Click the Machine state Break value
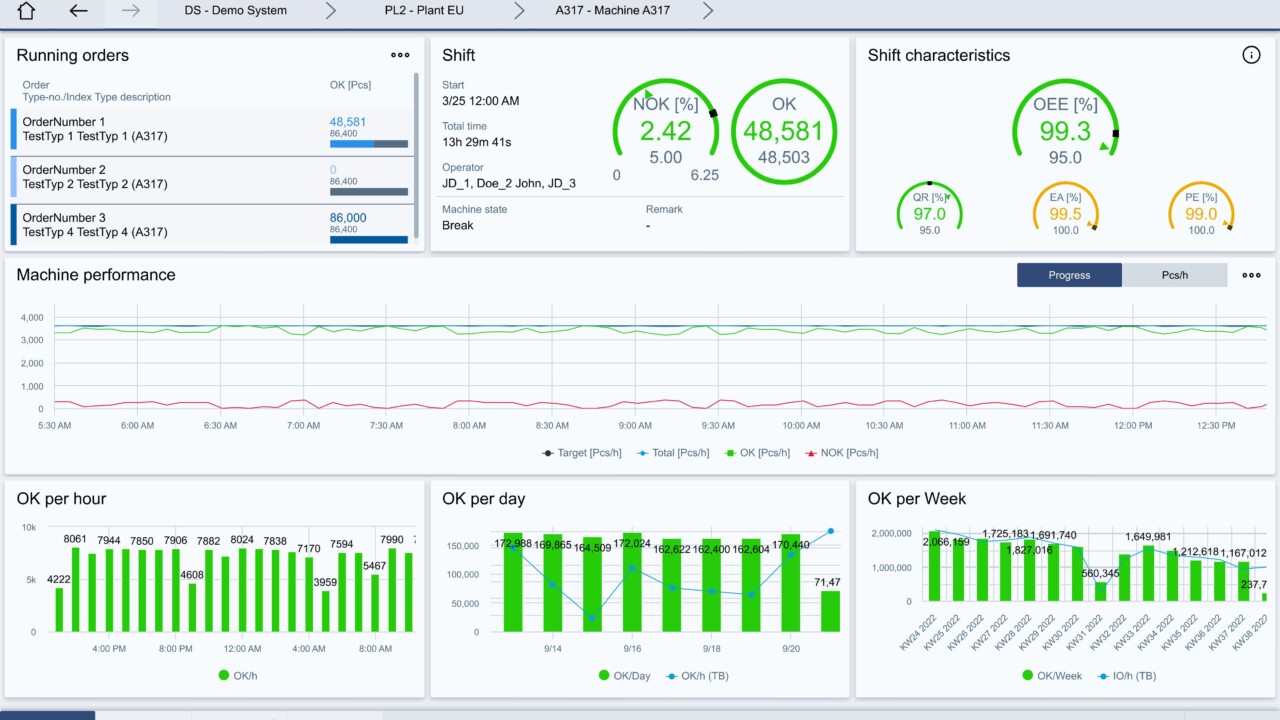1280x720 pixels. pyautogui.click(x=458, y=226)
